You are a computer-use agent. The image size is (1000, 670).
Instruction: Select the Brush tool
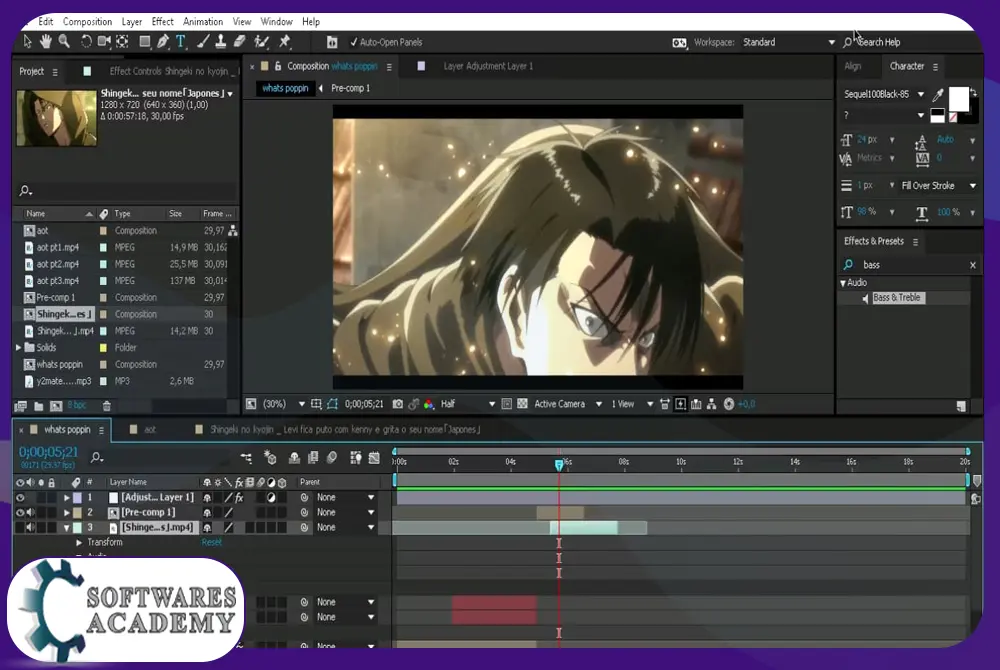tap(203, 42)
